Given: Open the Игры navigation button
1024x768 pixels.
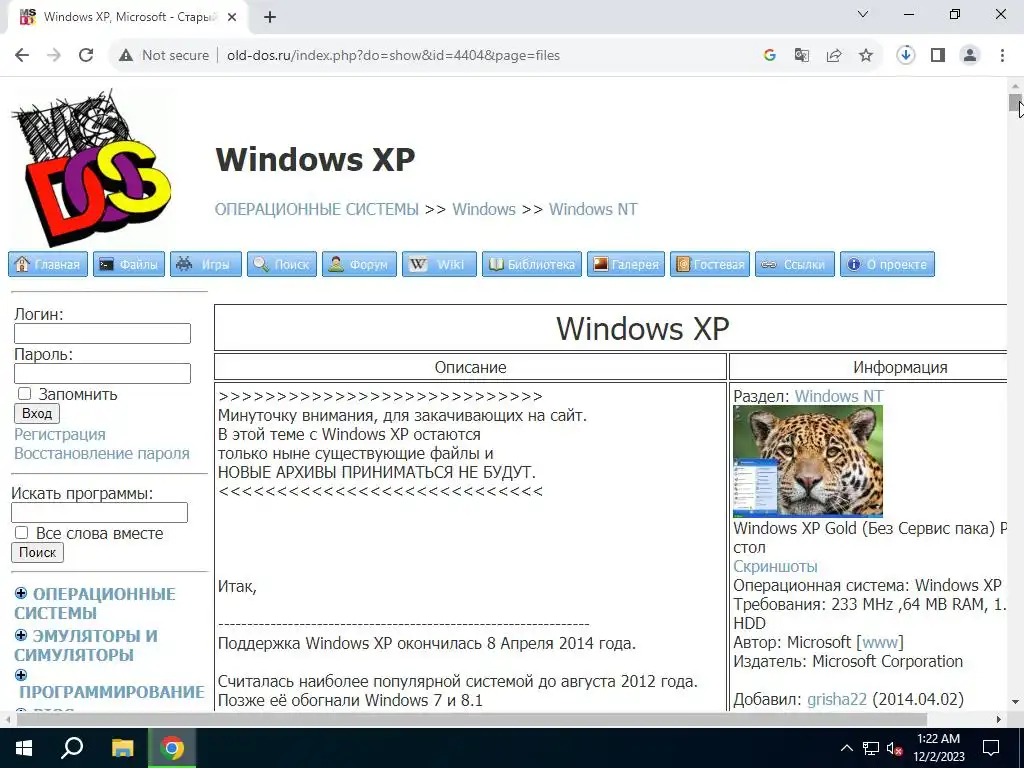Looking at the screenshot, I should click(x=206, y=264).
